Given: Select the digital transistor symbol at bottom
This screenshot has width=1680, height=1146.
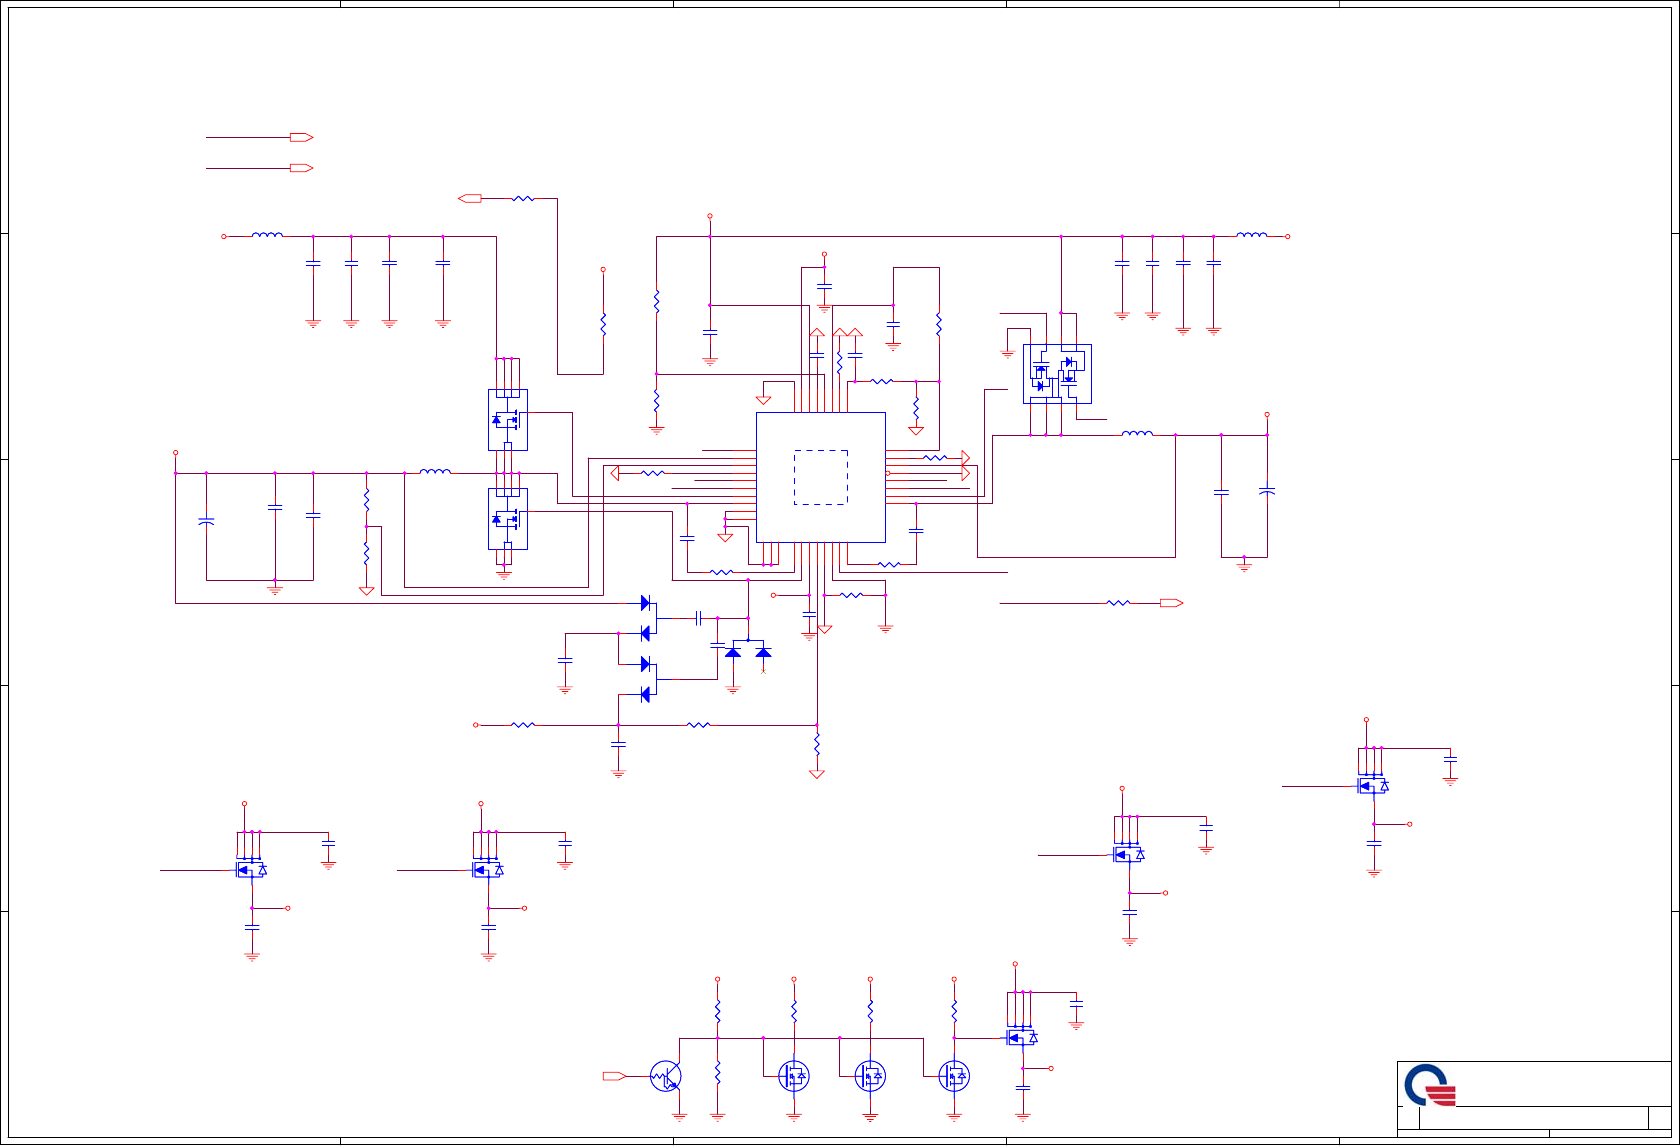Looking at the screenshot, I should [666, 1076].
